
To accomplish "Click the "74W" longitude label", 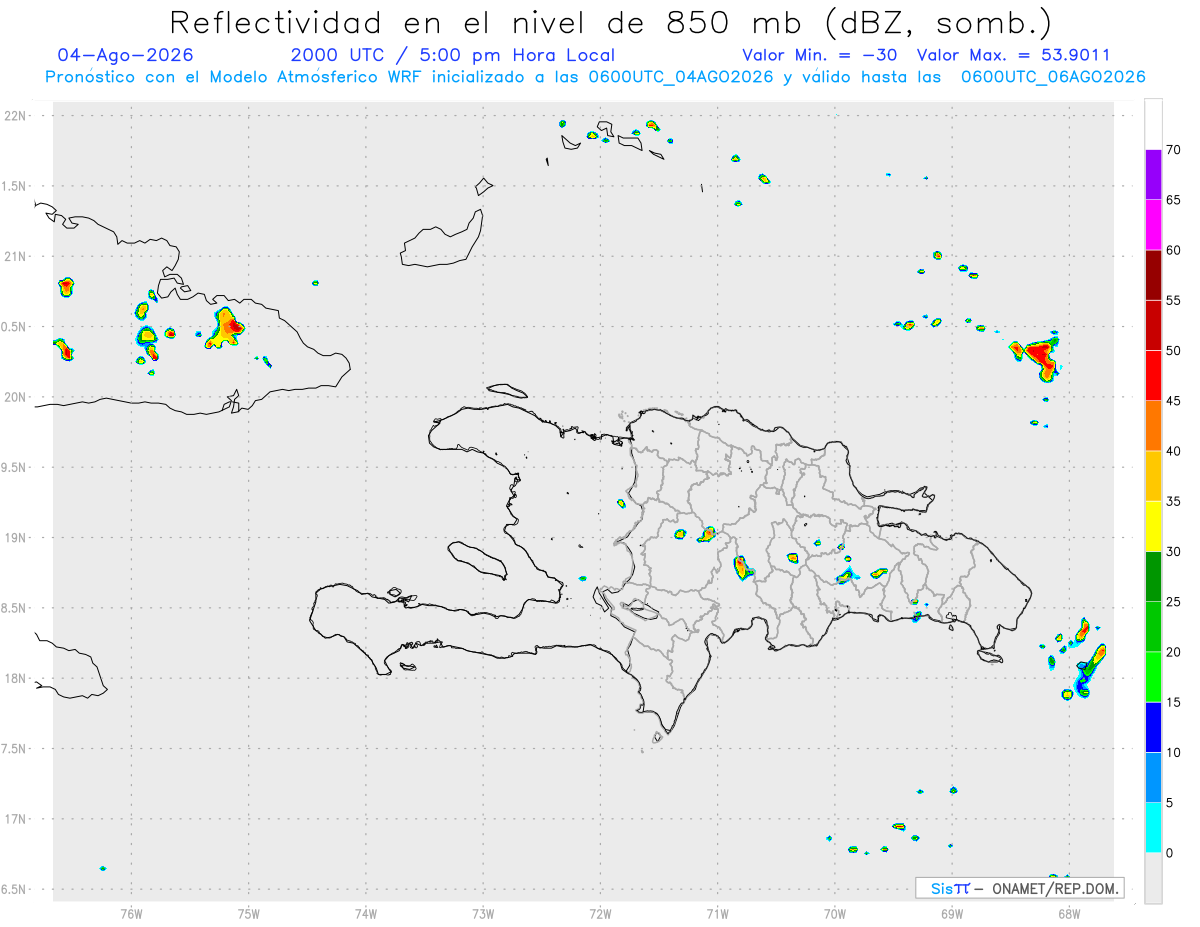I will tap(365, 913).
